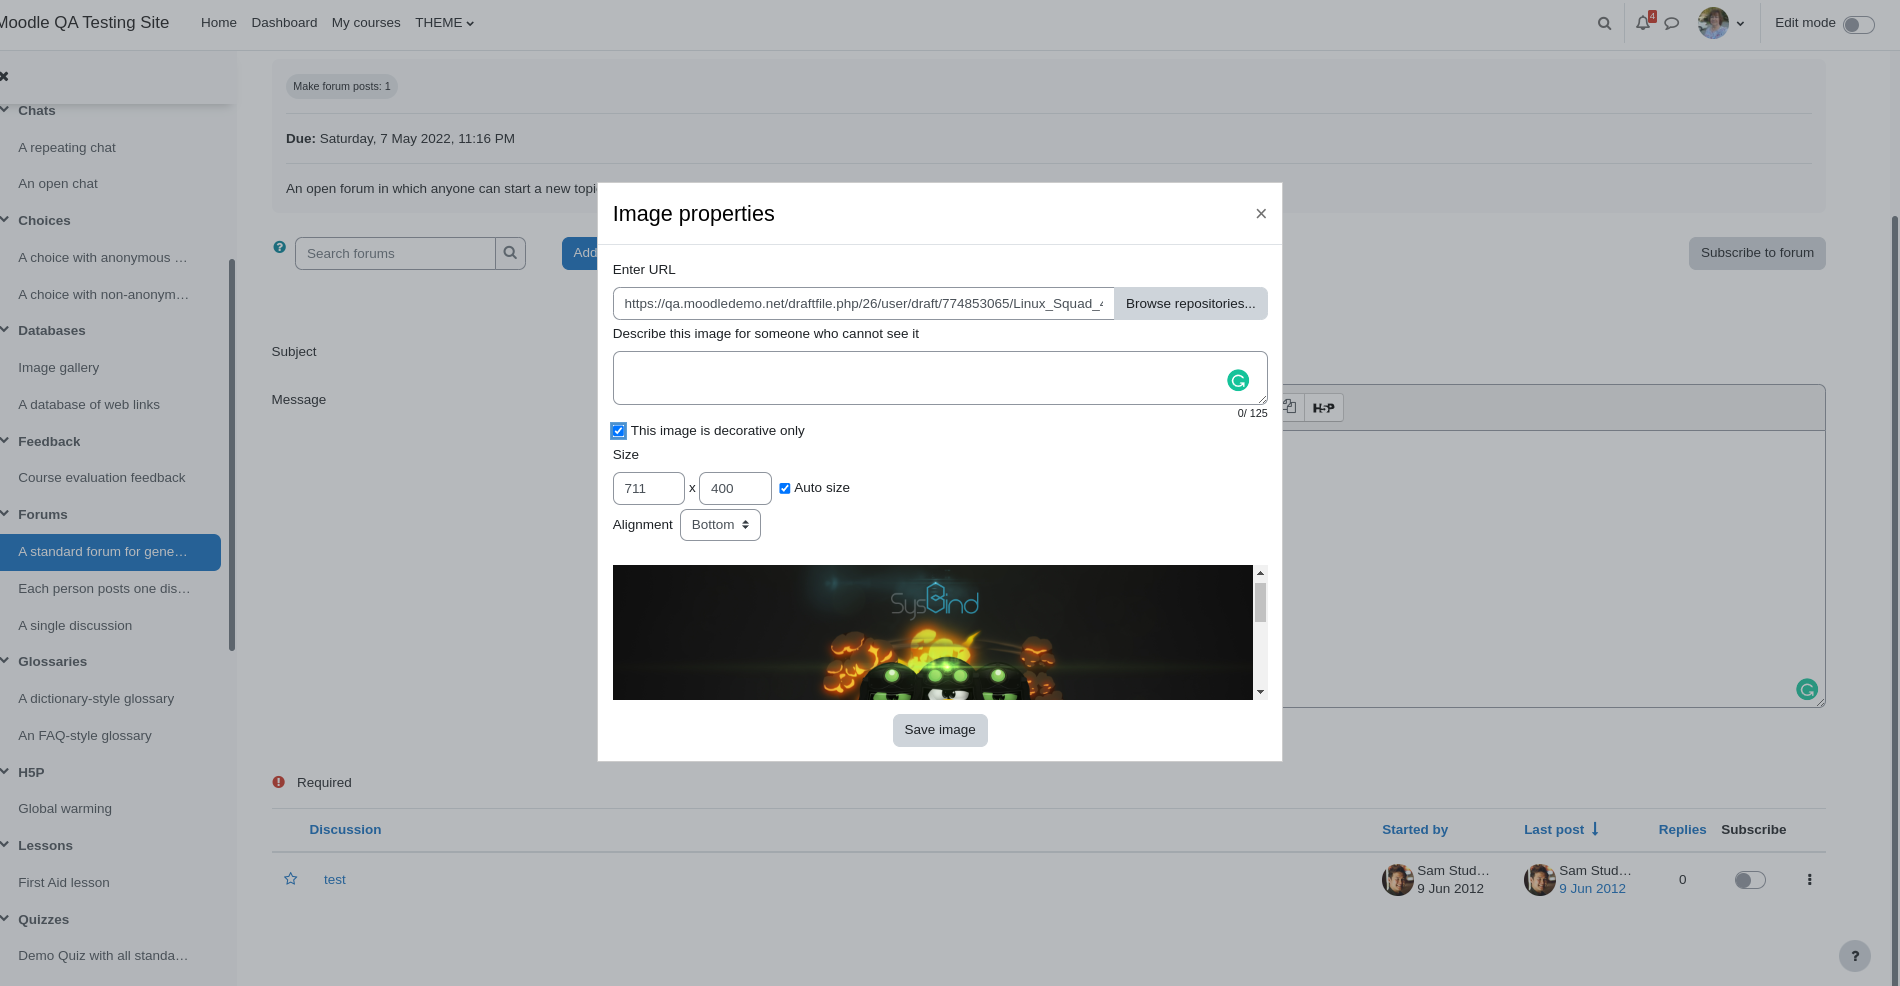Screen dimensions: 1900x986
Task: Collapse the Quizzes section
Action: coord(5,919)
